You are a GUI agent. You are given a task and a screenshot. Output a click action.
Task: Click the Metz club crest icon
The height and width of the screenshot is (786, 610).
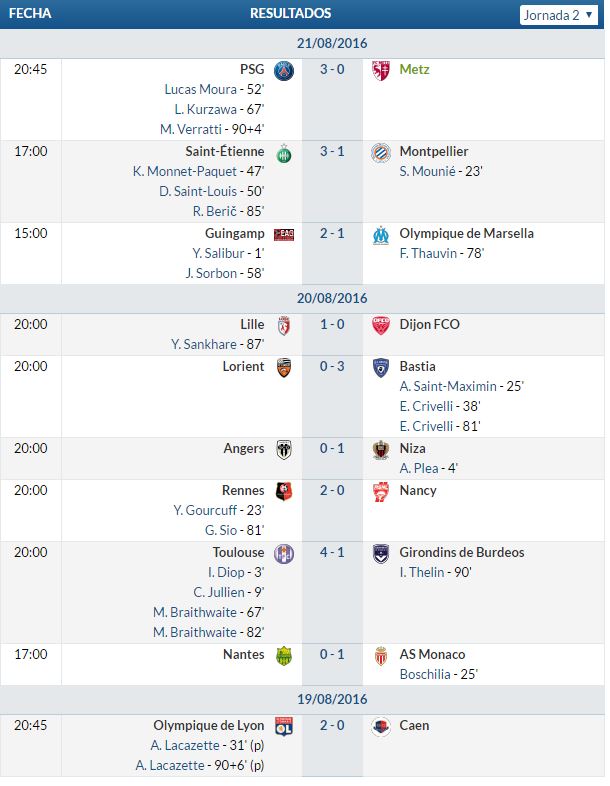(380, 71)
